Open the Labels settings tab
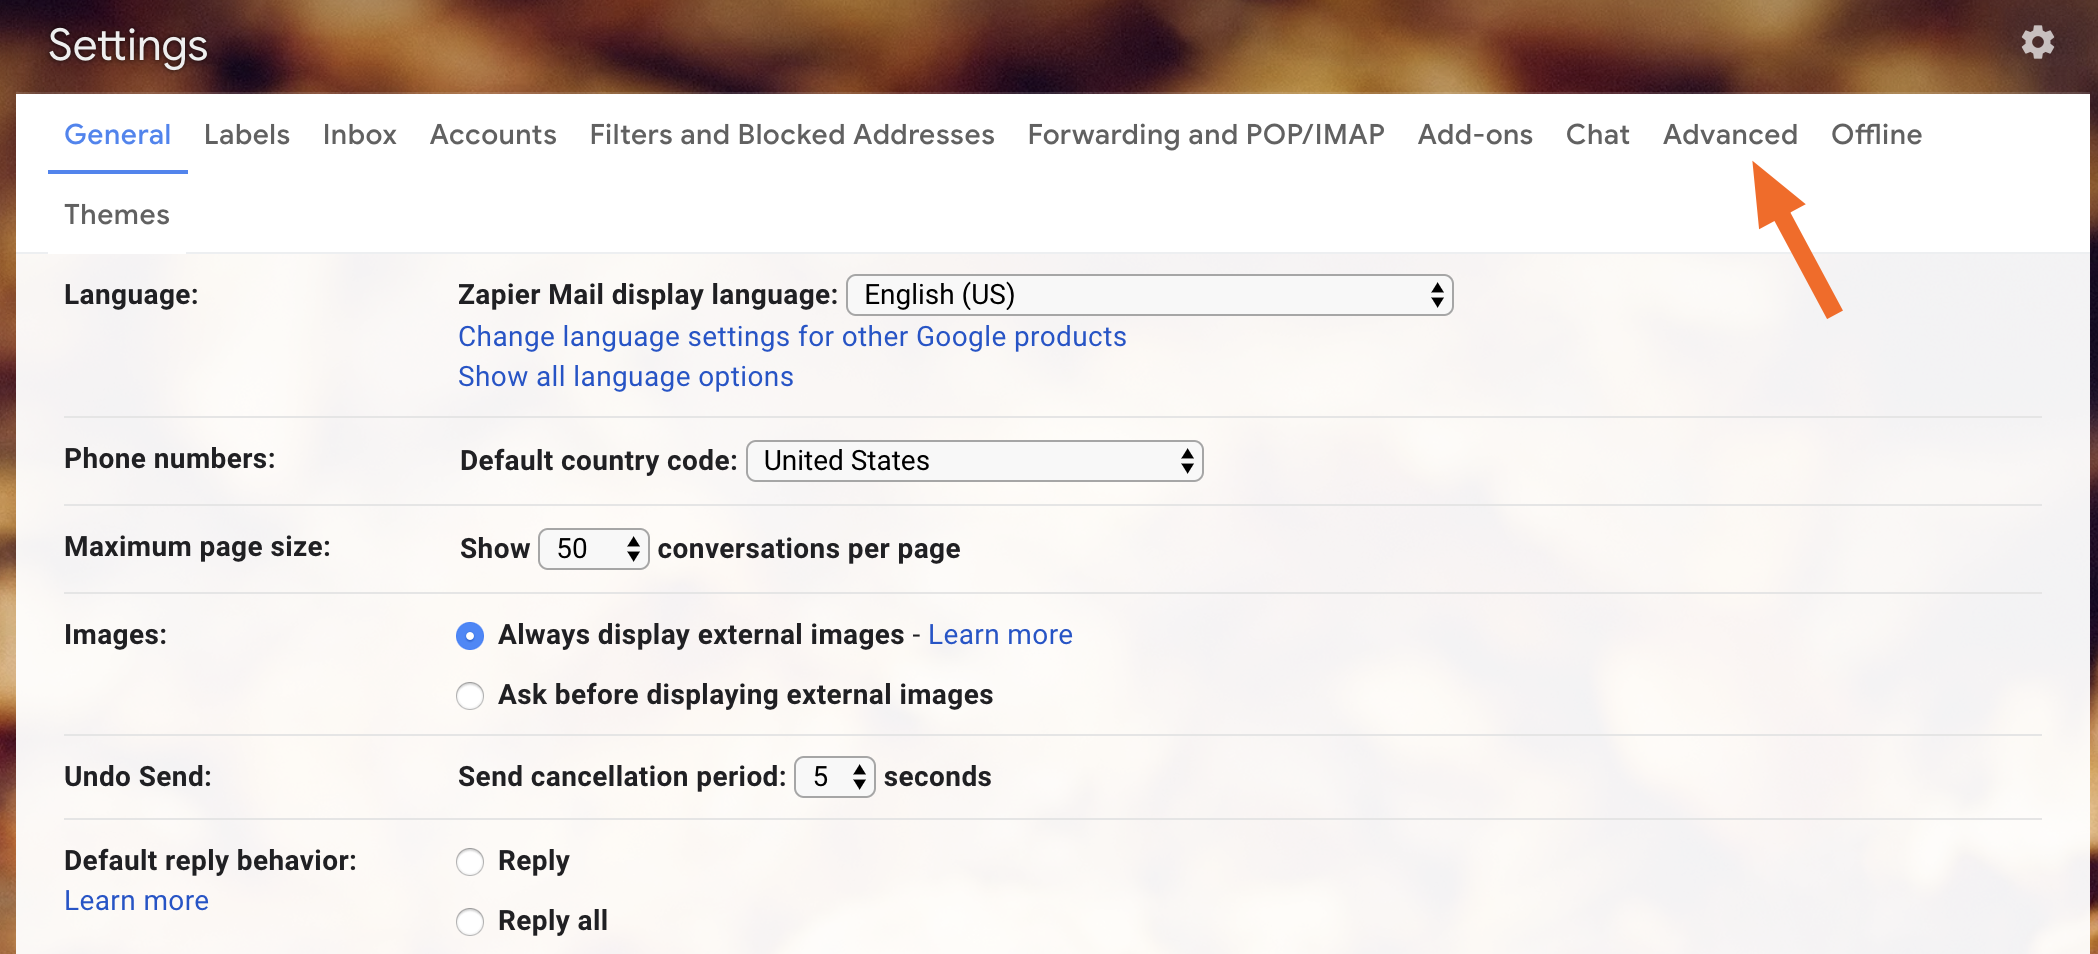The image size is (2098, 954). (x=246, y=135)
